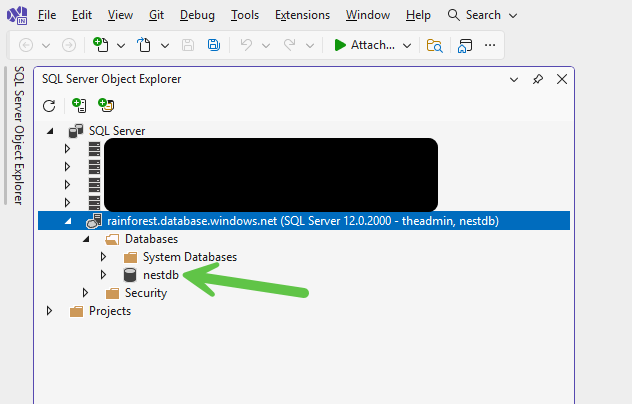Open the Edit menu

pos(82,15)
